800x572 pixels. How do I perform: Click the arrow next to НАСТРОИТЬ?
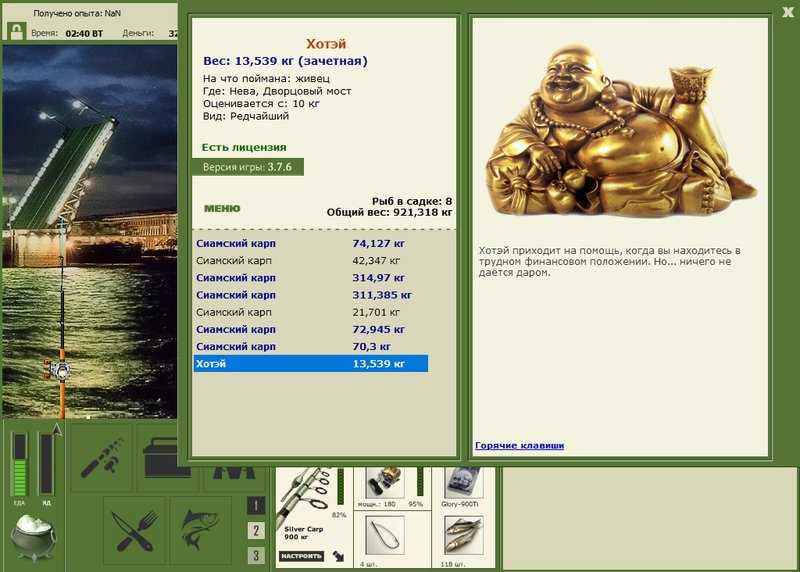338,556
